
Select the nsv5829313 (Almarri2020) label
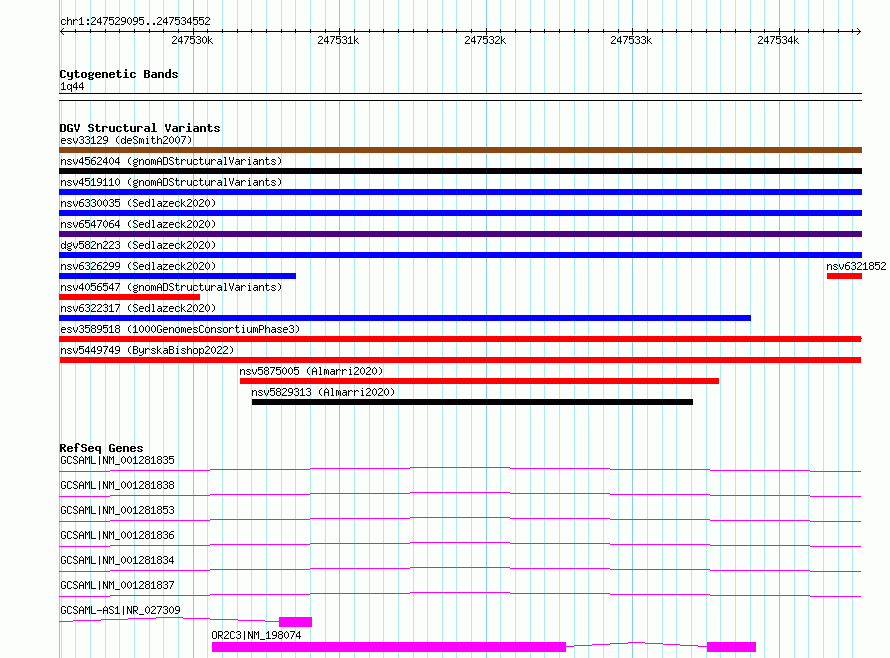pyautogui.click(x=323, y=392)
